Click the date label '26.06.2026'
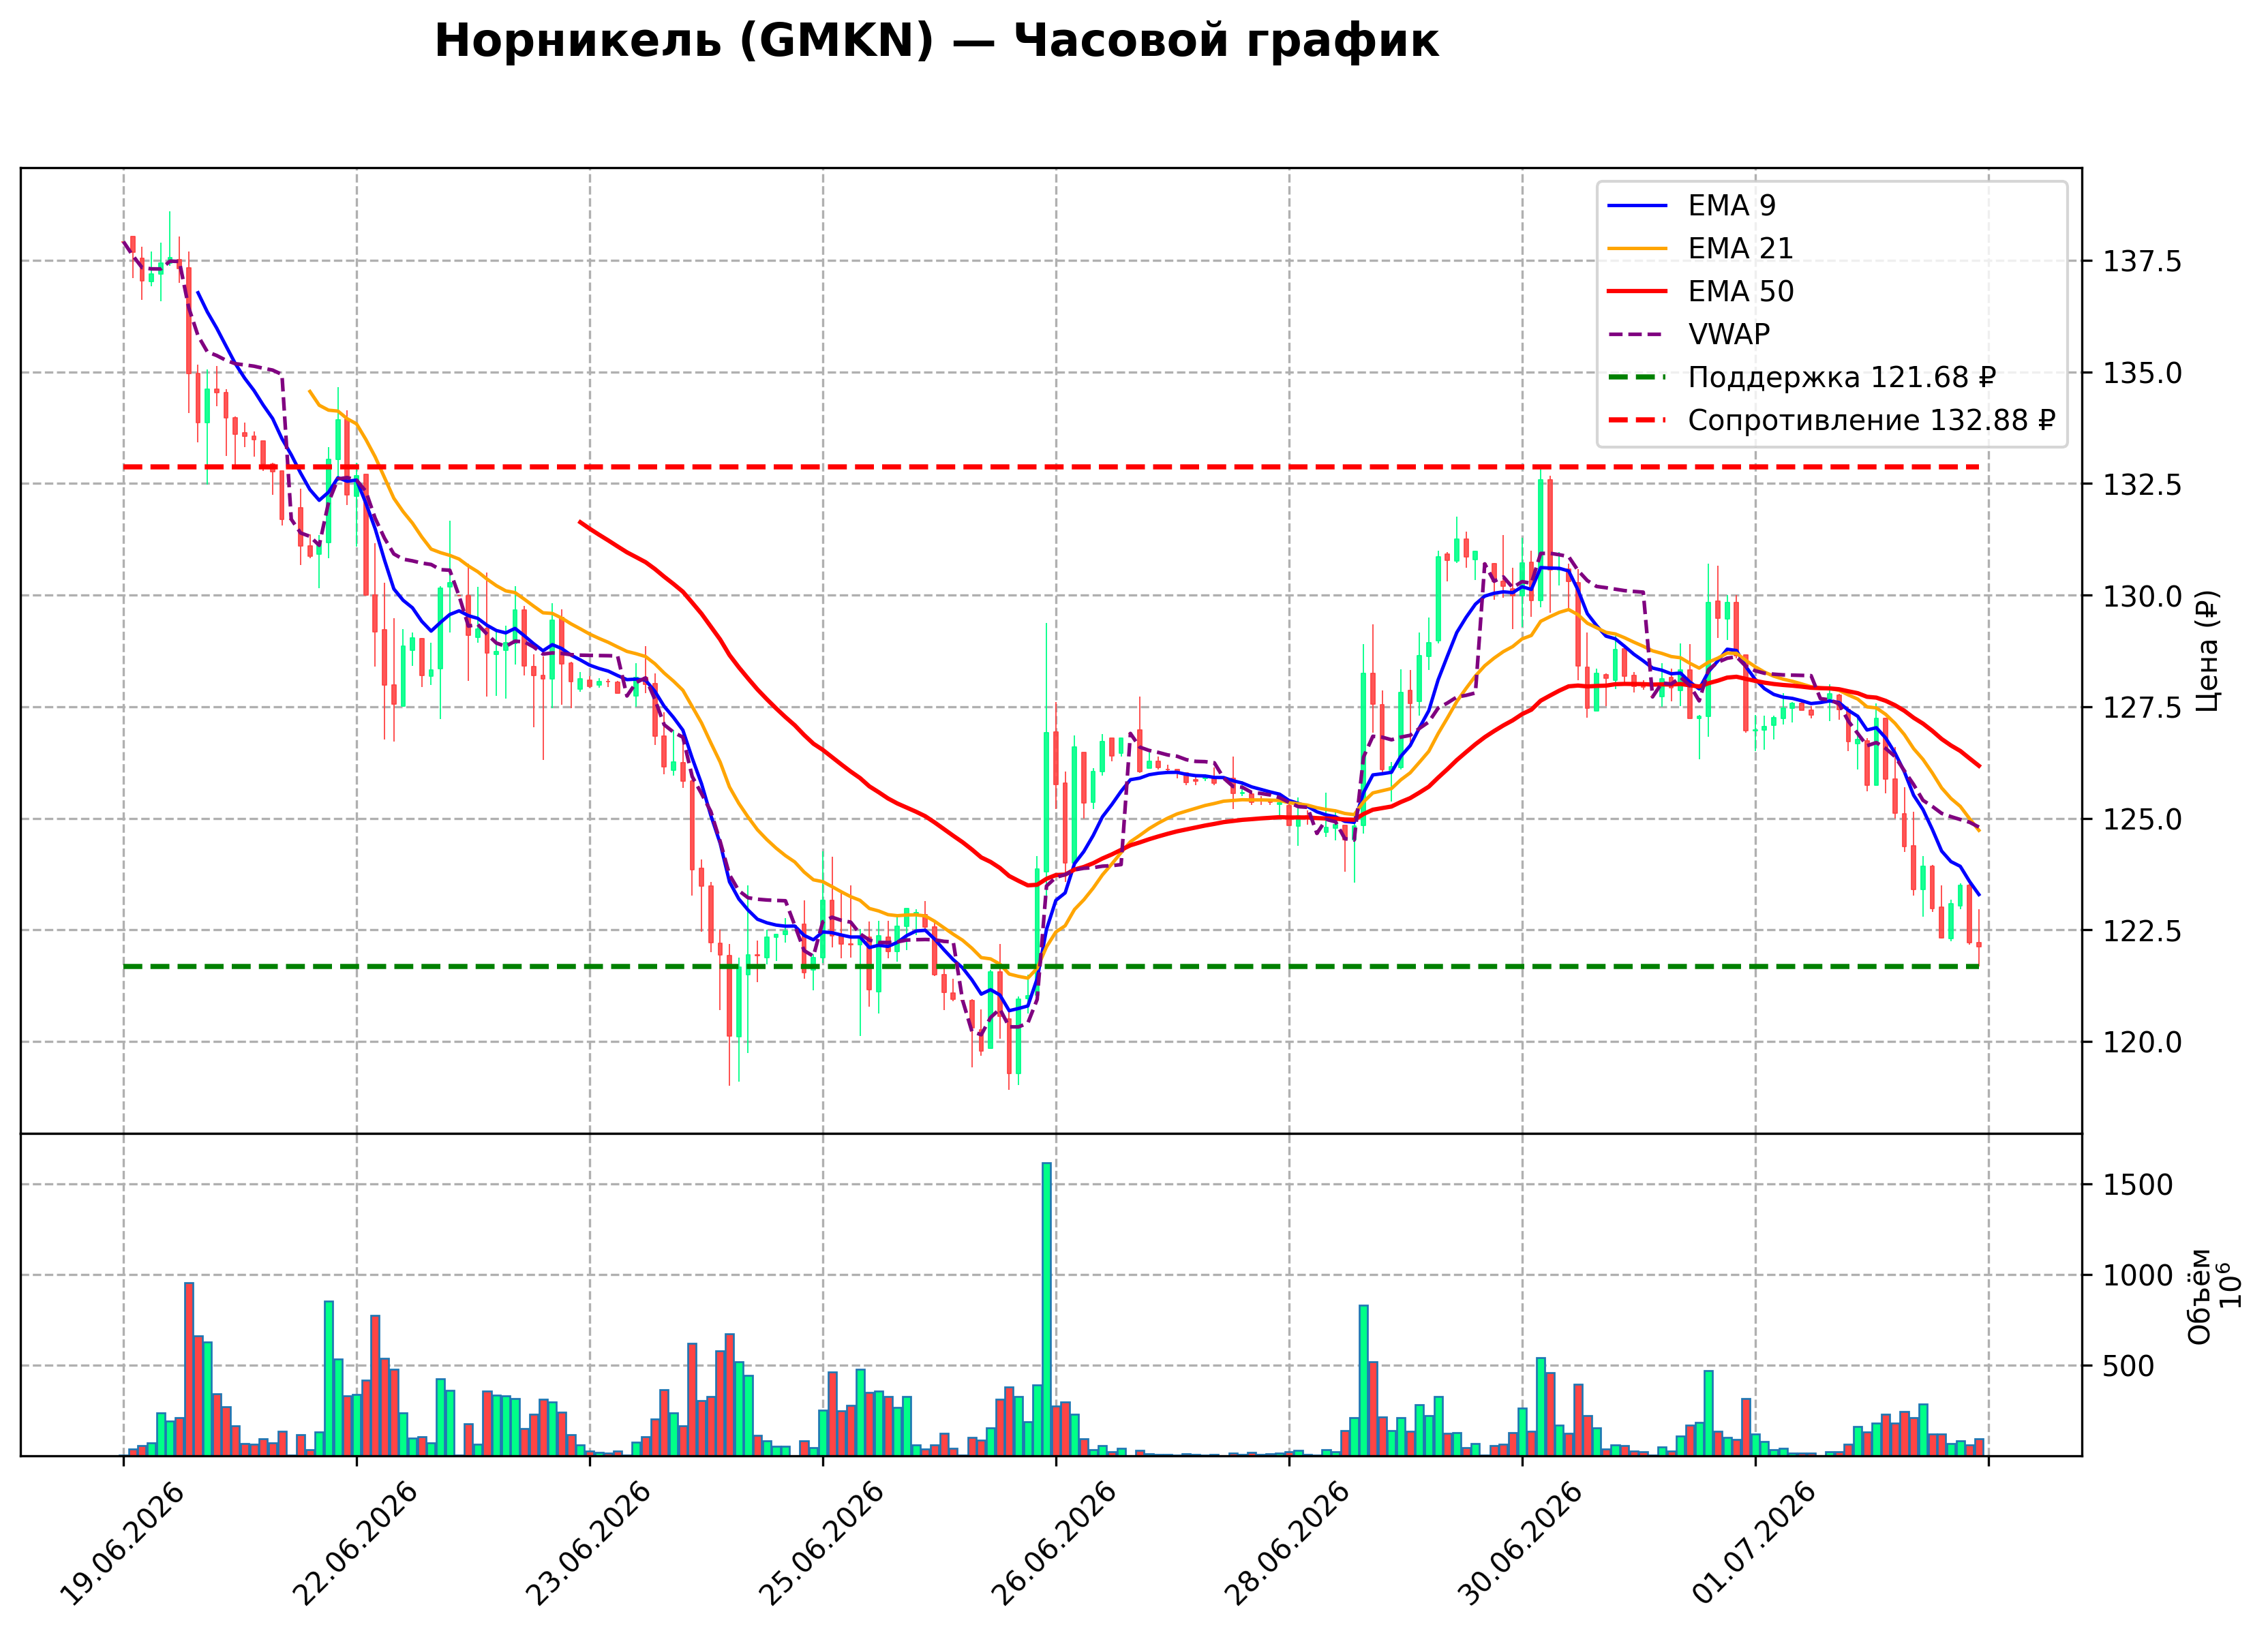Viewport: 2268px width, 1631px height. pyautogui.click(x=1054, y=1544)
